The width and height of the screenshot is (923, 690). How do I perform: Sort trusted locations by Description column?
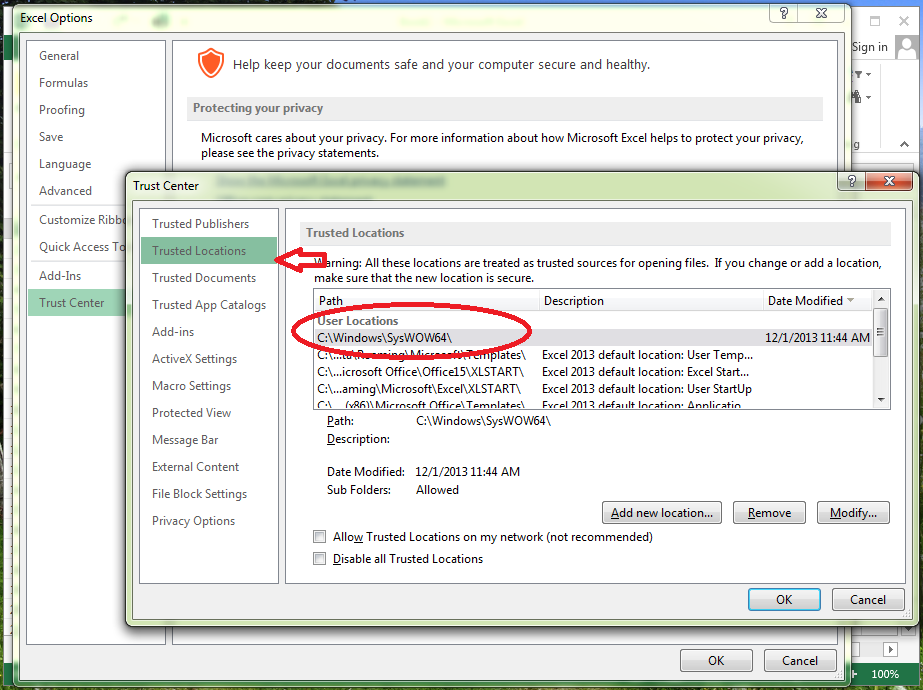651,301
